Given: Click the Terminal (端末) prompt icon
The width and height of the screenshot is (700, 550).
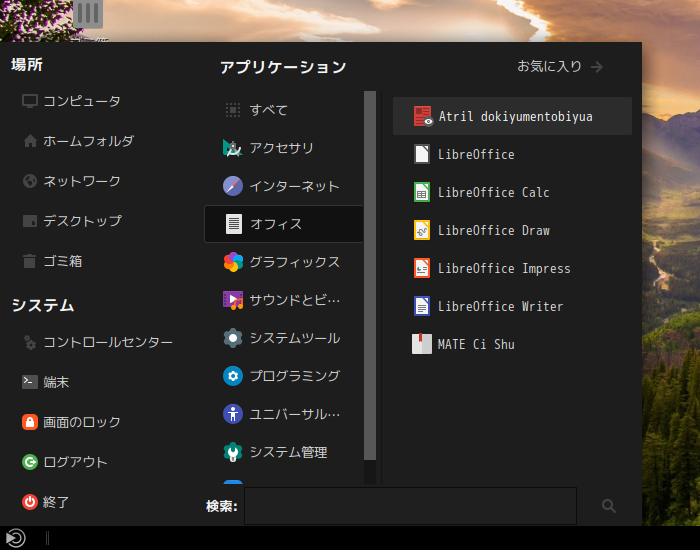Looking at the screenshot, I should click(30, 382).
